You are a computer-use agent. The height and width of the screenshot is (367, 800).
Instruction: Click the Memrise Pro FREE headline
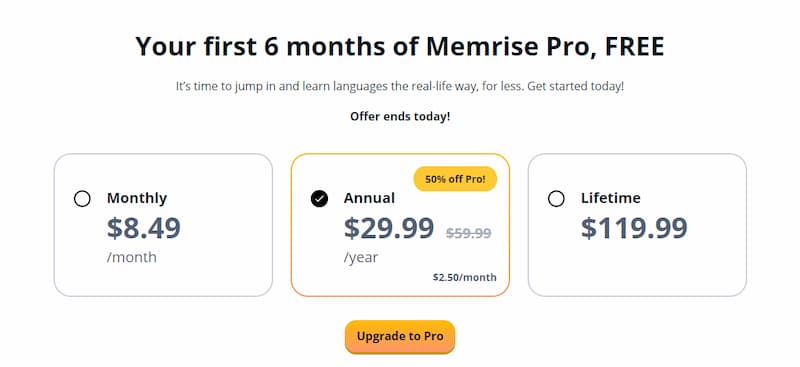[400, 46]
